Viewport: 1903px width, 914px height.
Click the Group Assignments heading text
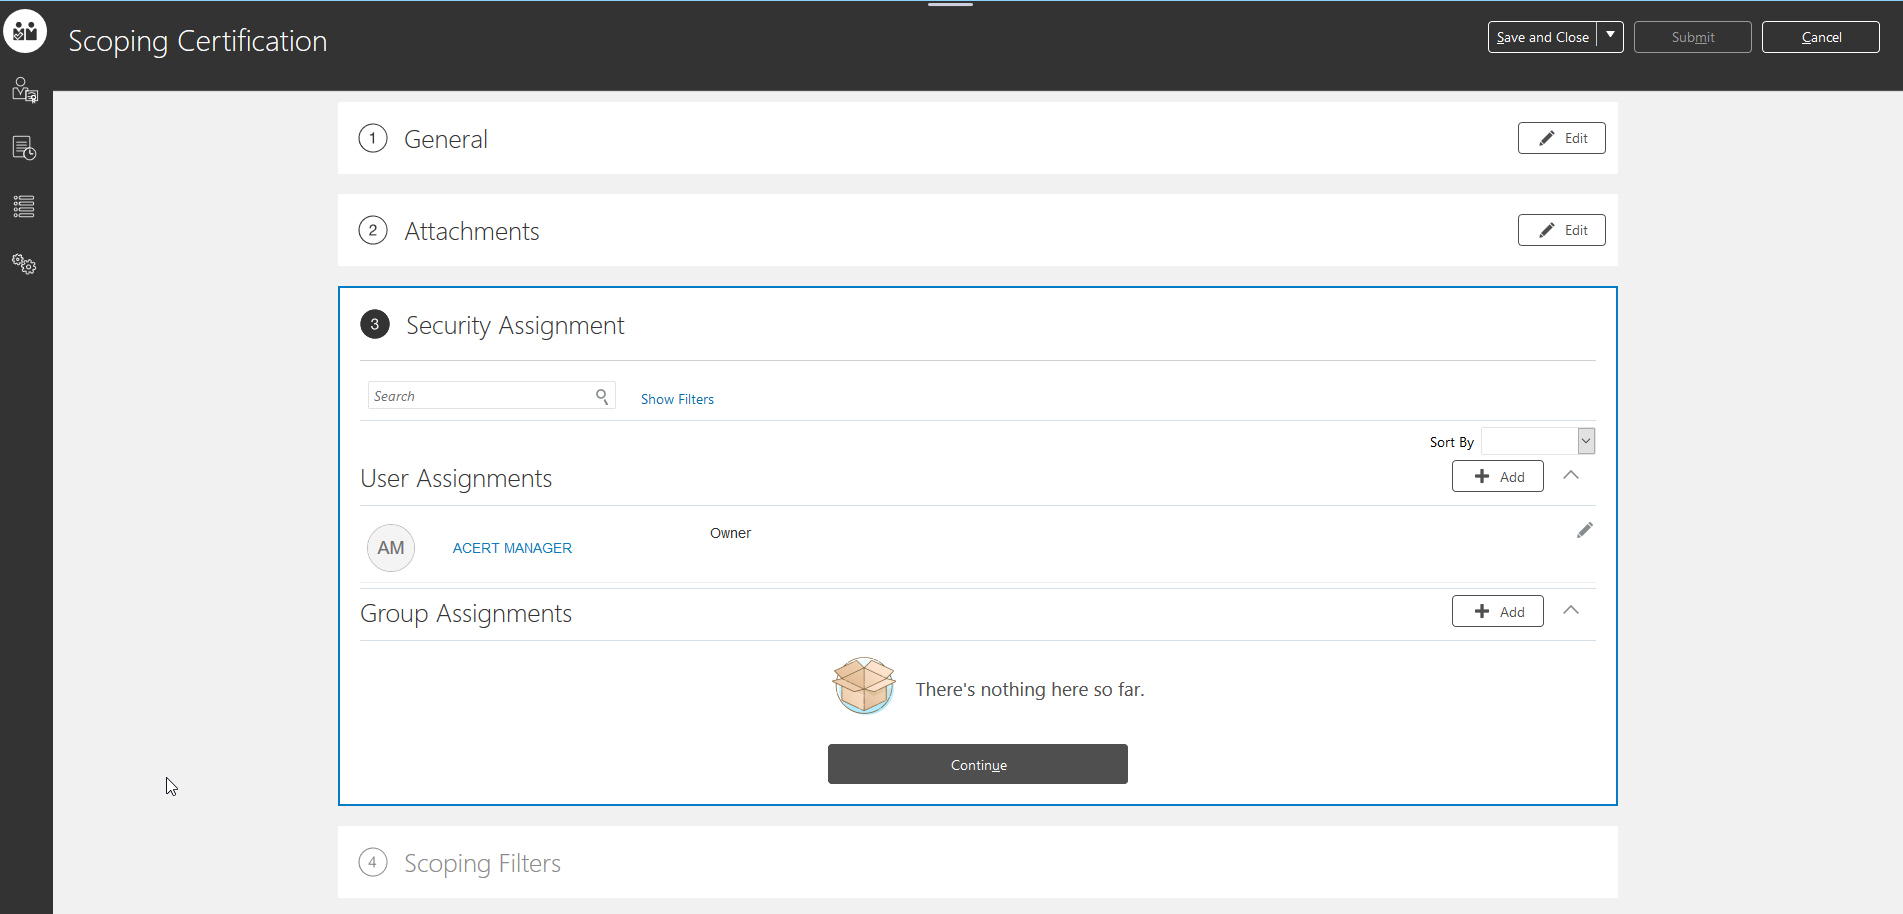(466, 613)
